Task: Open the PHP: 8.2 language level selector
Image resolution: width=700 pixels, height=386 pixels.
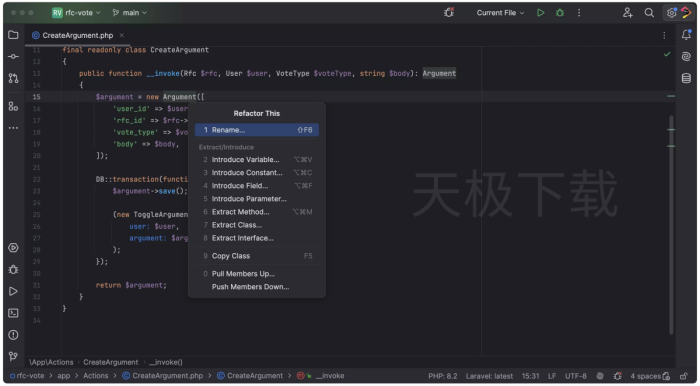Action: 443,376
